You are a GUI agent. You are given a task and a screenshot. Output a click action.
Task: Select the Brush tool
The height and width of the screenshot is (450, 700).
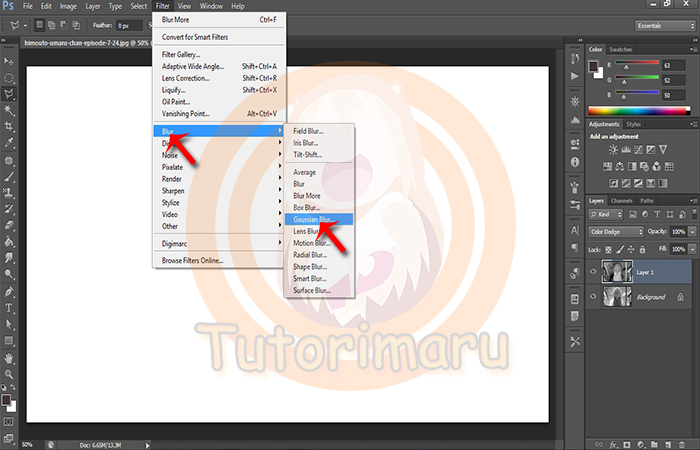point(8,177)
